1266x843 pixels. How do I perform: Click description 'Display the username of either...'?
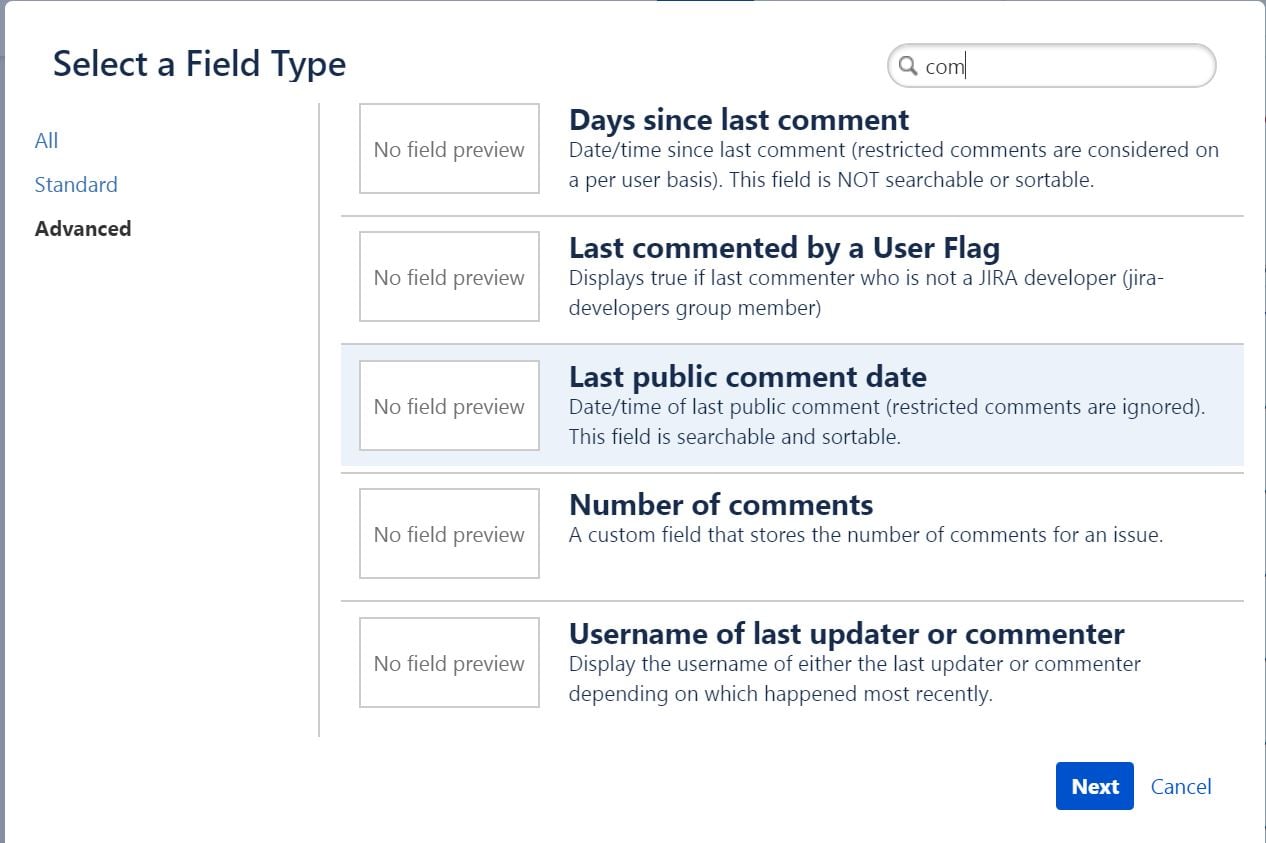tap(855, 679)
